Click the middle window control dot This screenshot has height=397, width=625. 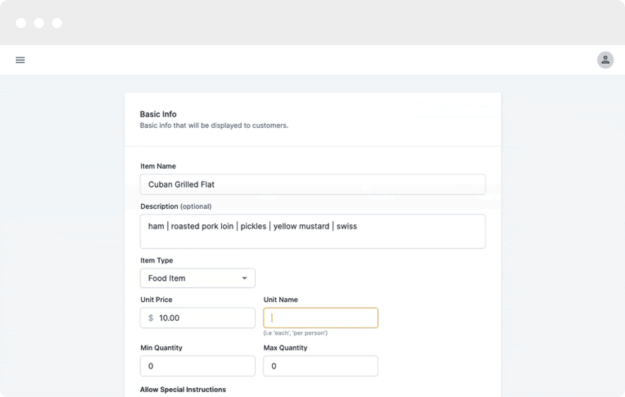click(x=39, y=23)
